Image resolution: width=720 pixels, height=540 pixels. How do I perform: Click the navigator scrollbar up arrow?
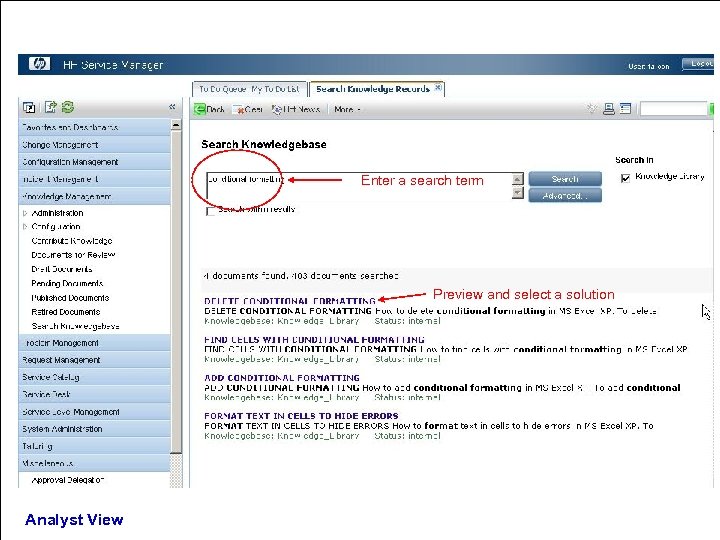176,125
